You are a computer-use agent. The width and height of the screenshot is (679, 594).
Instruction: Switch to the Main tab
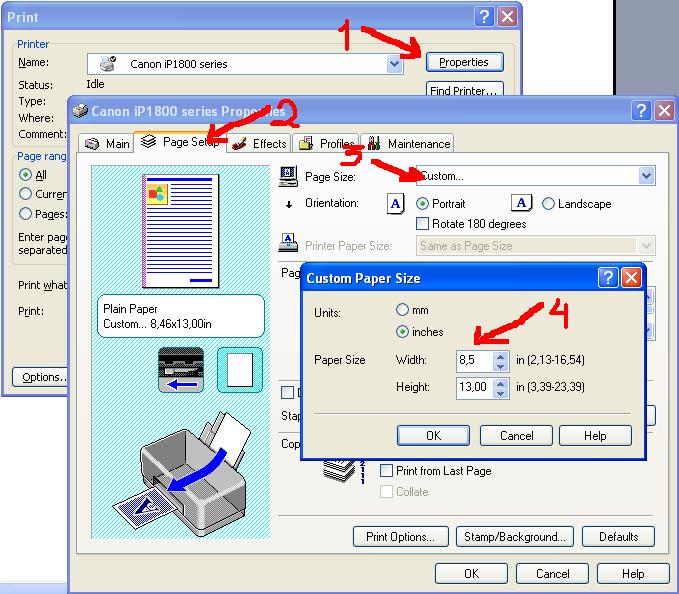[106, 143]
